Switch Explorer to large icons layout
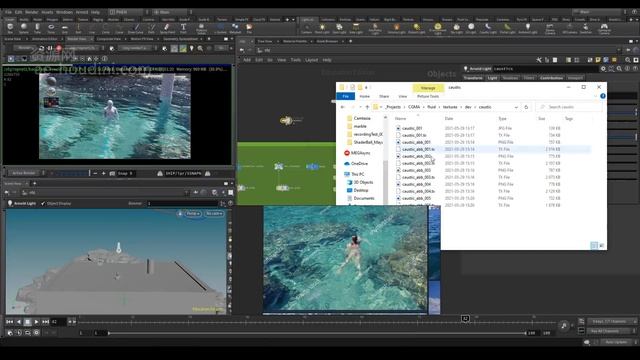Image resolution: width=640 pixels, height=360 pixels. click(601, 245)
